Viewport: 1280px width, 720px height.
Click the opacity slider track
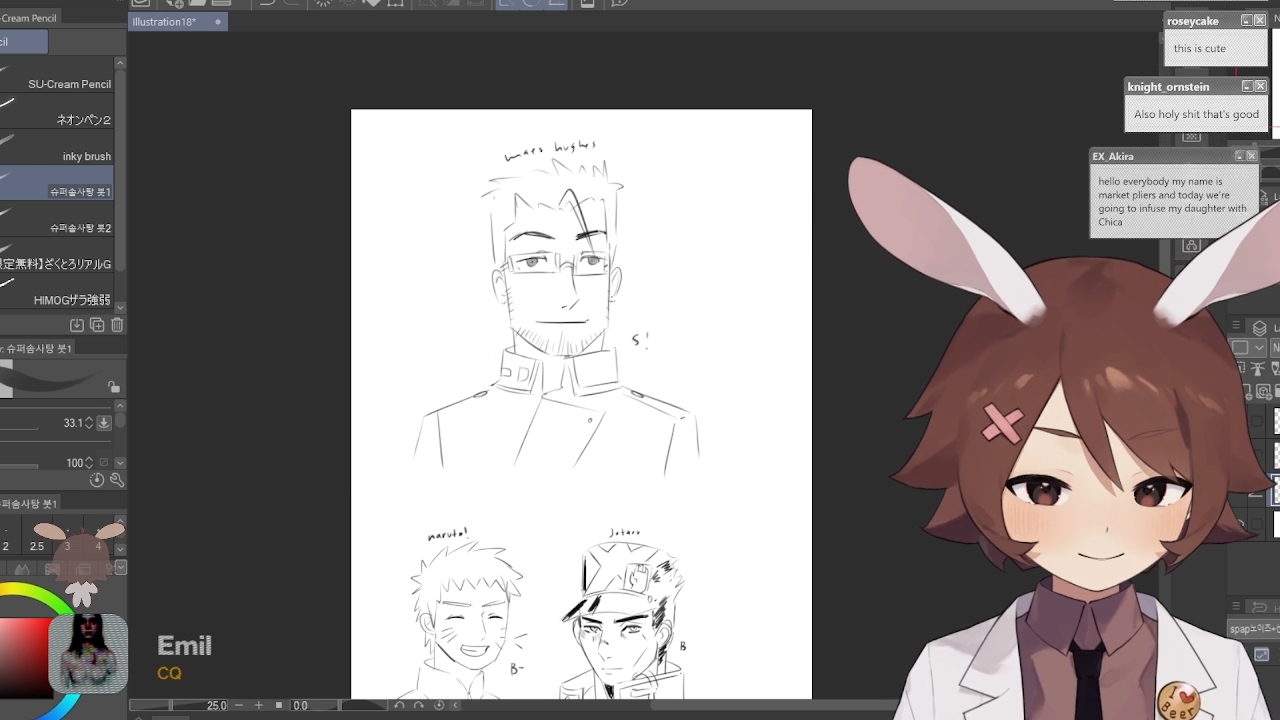[19, 468]
